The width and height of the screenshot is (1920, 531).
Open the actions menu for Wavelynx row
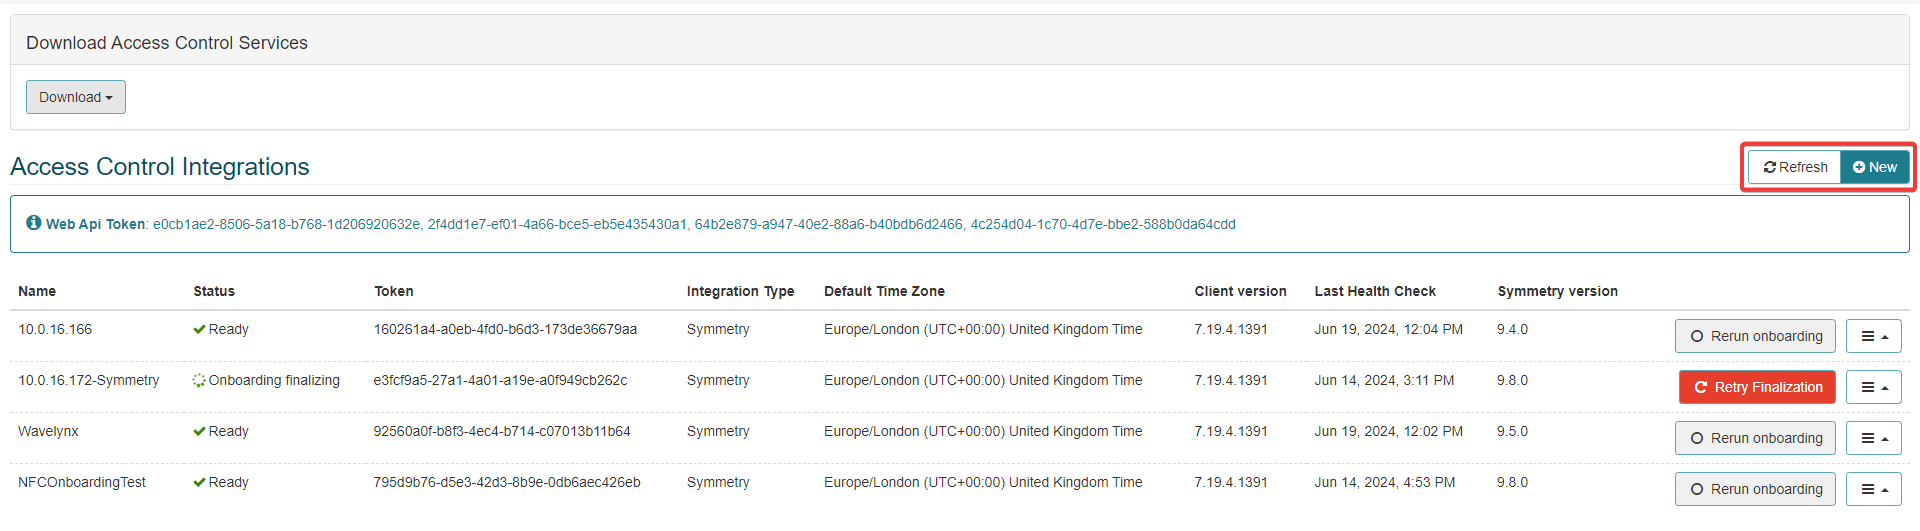pos(1873,438)
